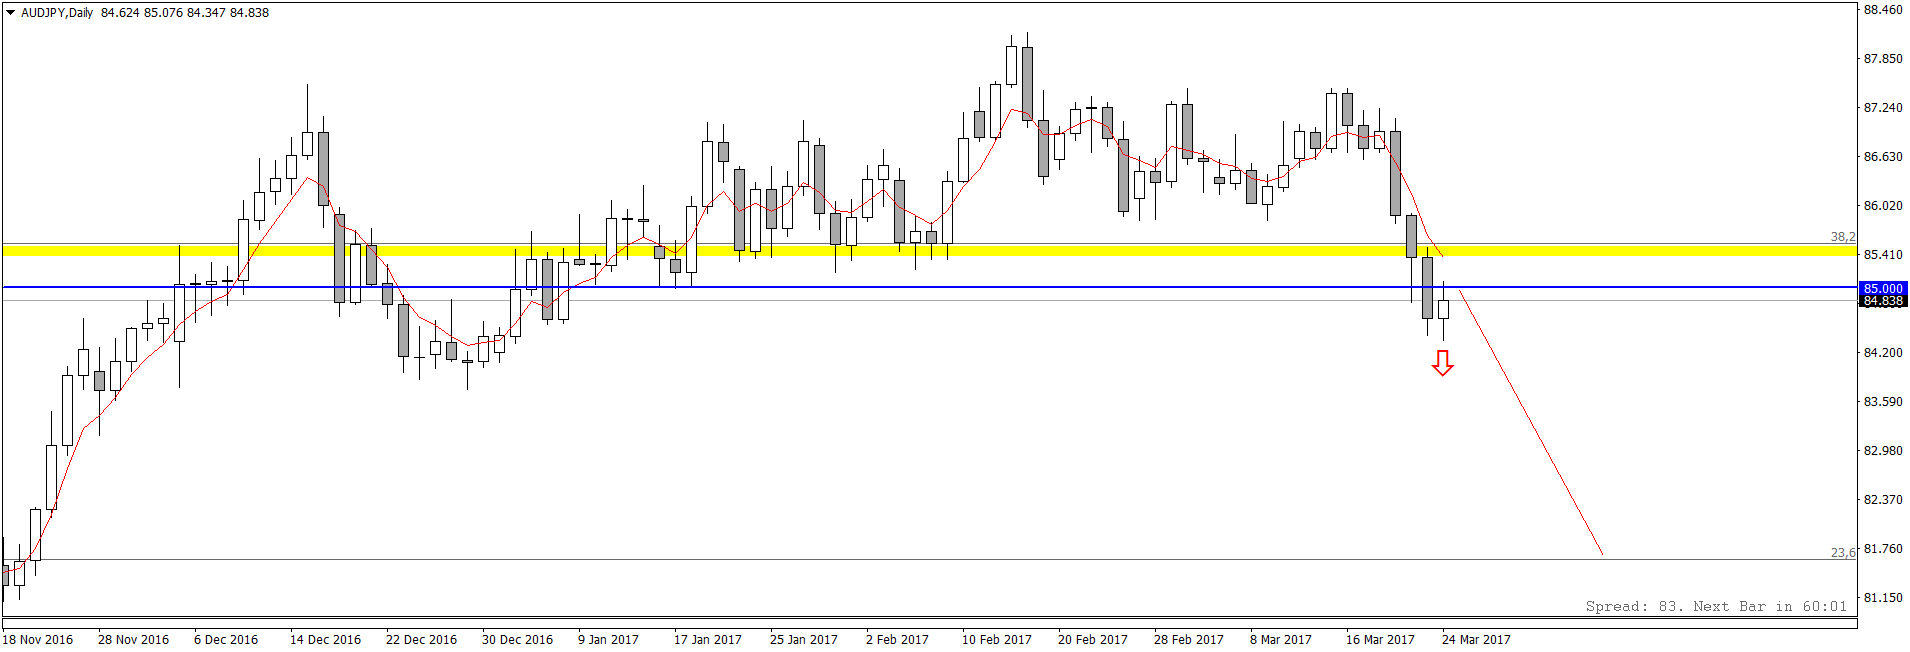Click the 18 Nov 2016 date label
Viewport: 1910px width, 652px height.
click(38, 640)
